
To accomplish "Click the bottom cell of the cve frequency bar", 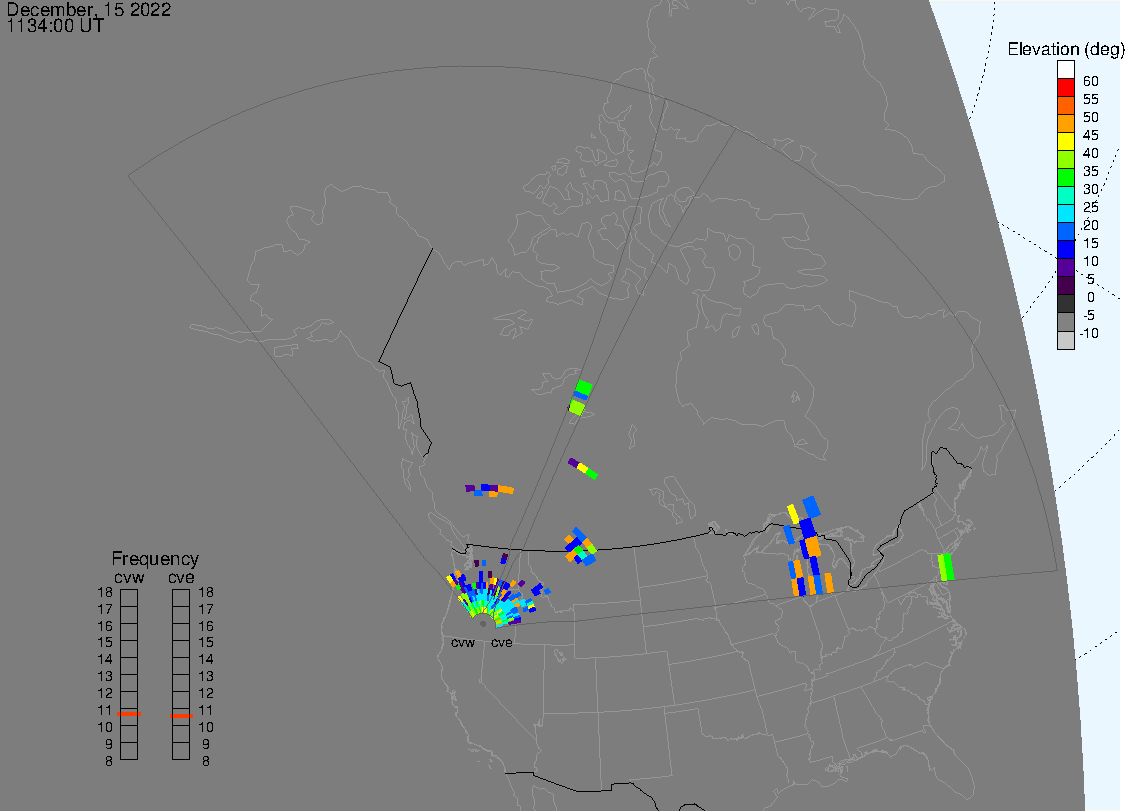I will click(182, 751).
